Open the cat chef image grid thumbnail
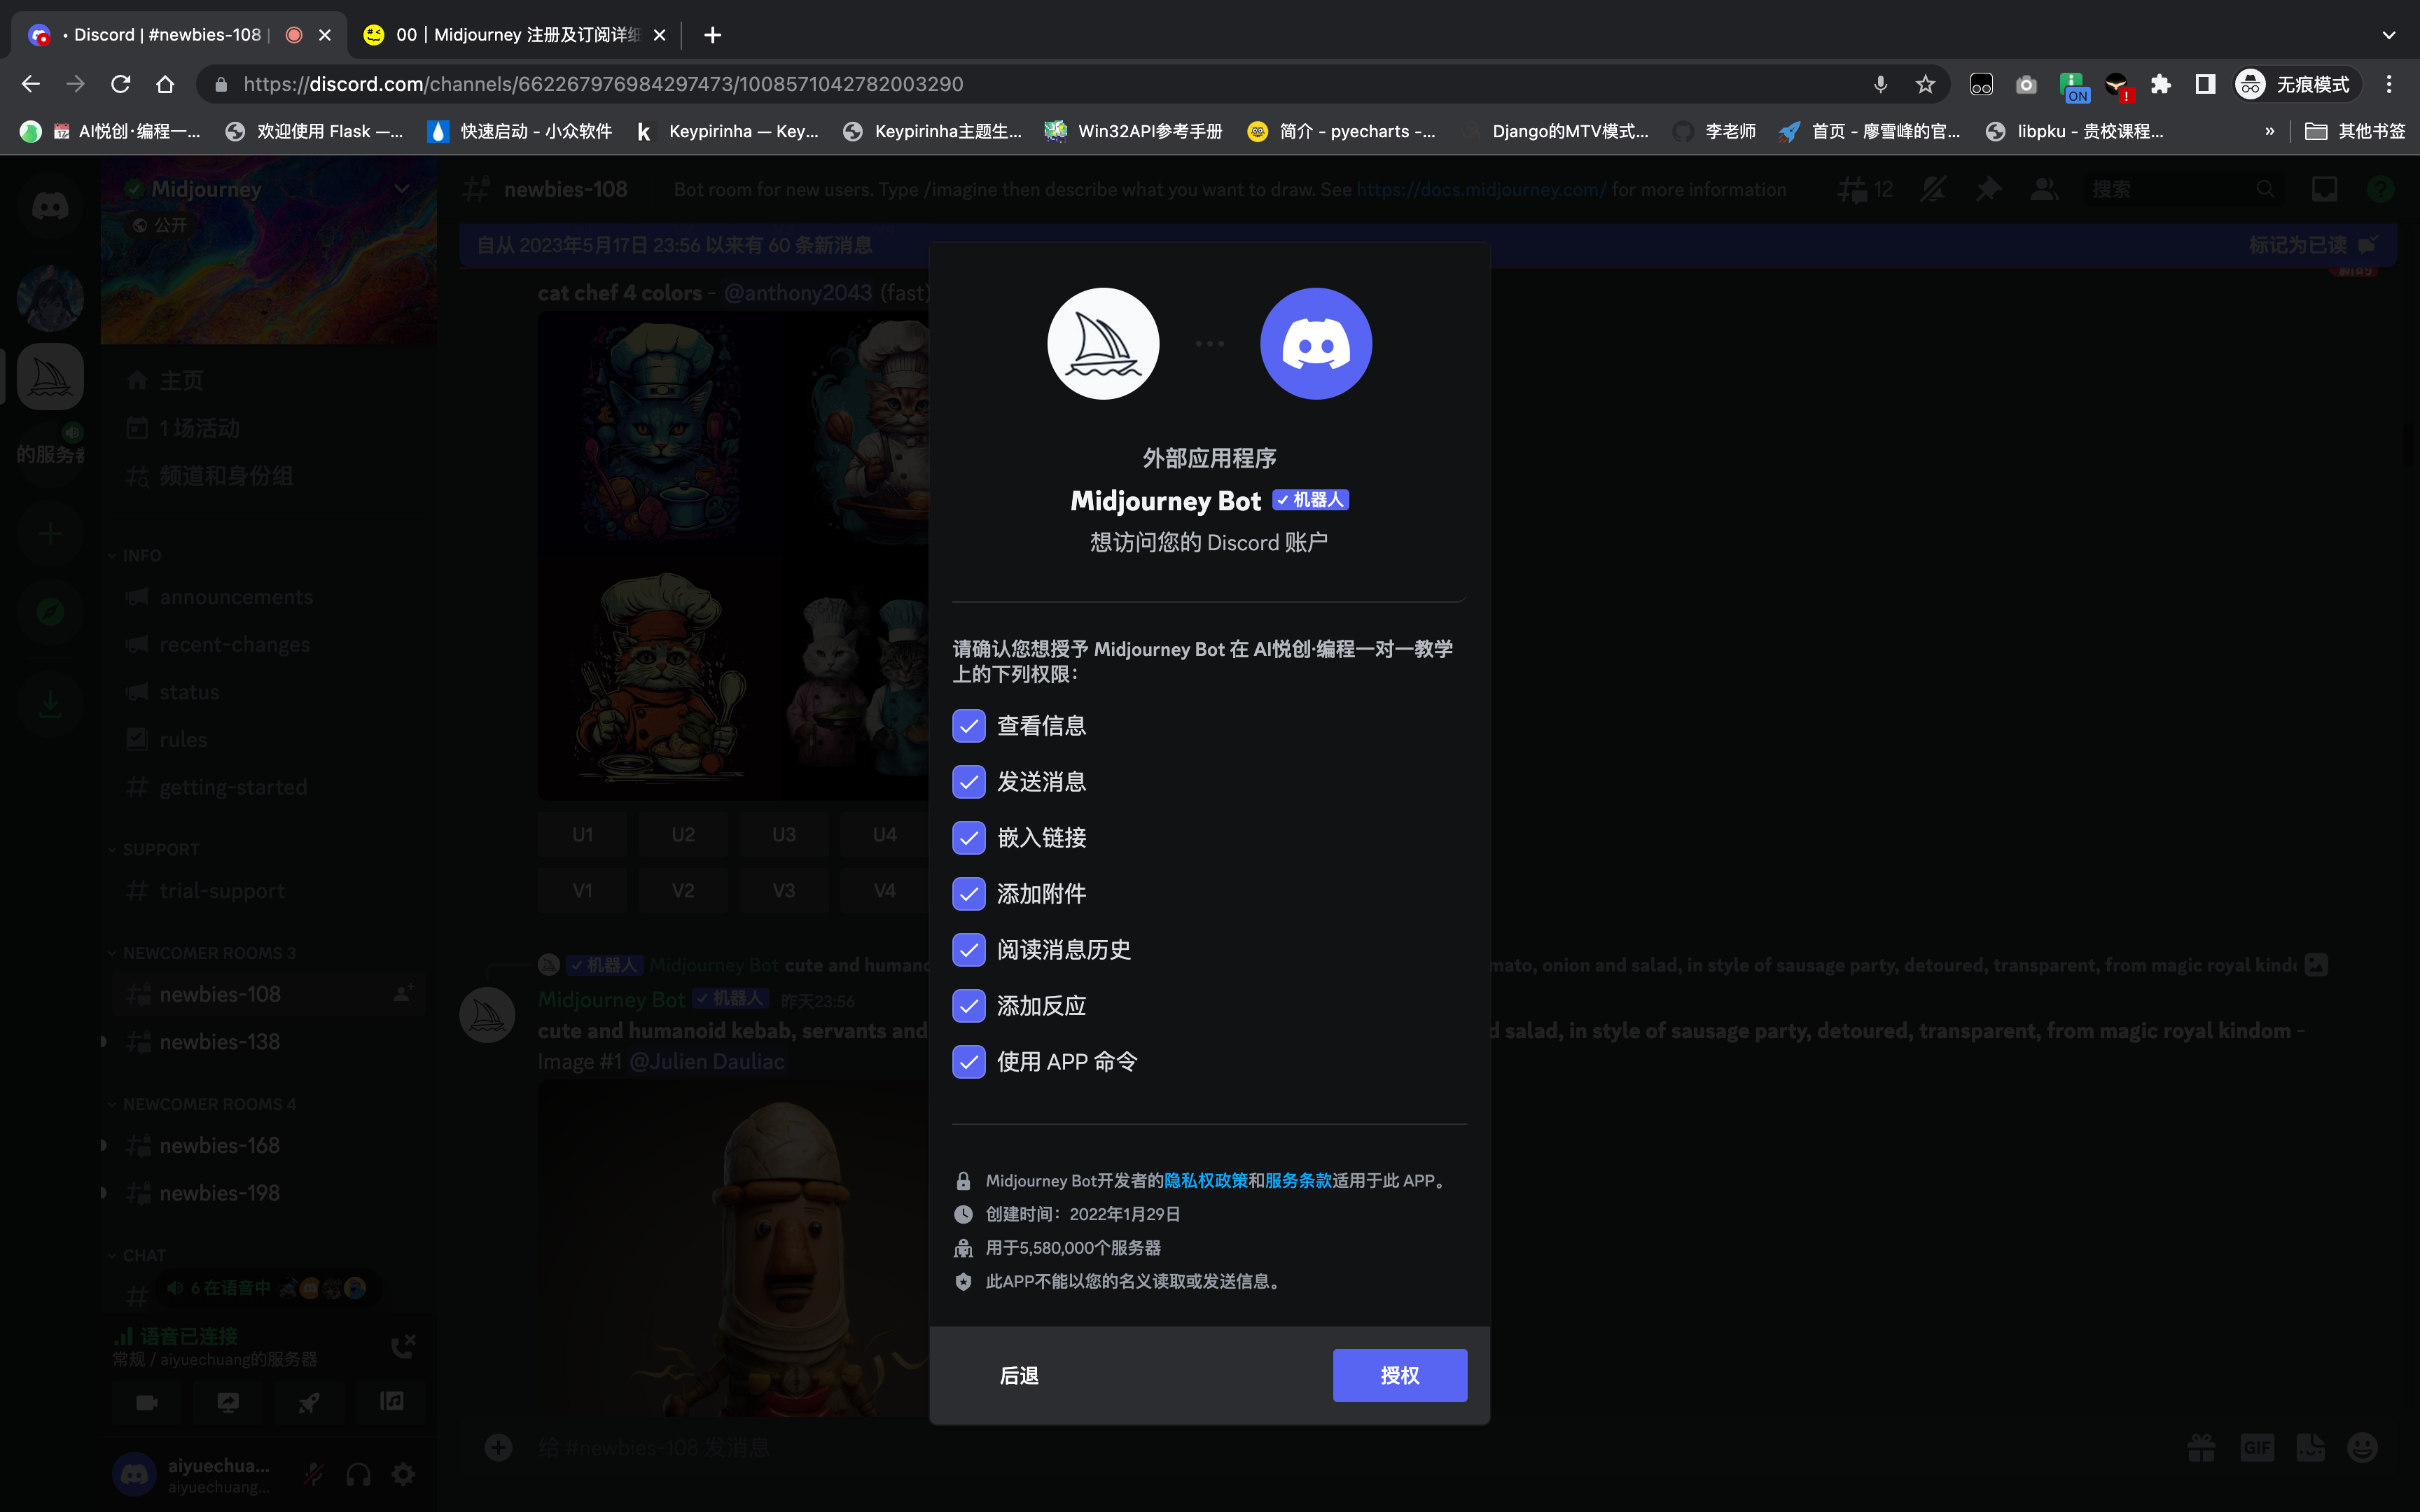This screenshot has width=2420, height=1512. coord(733,555)
